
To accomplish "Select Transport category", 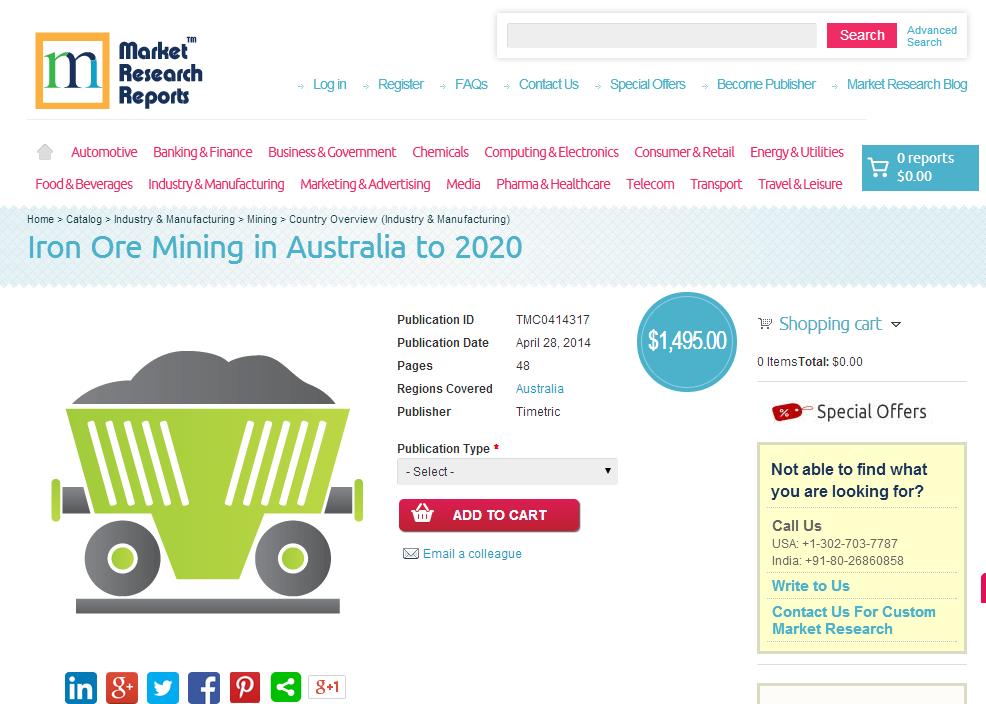I will pyautogui.click(x=716, y=184).
